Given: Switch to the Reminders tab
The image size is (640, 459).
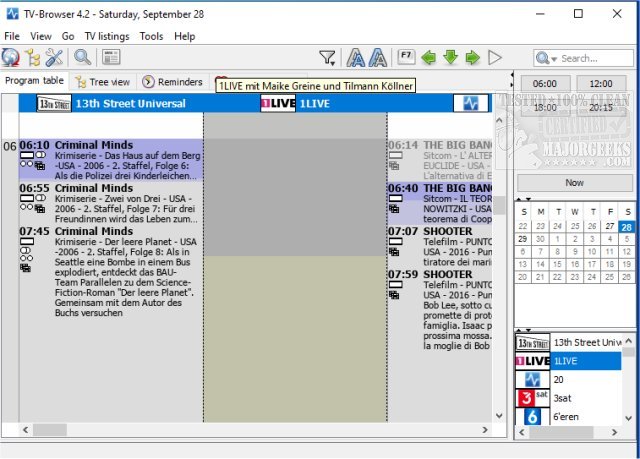Looking at the screenshot, I should [172, 82].
